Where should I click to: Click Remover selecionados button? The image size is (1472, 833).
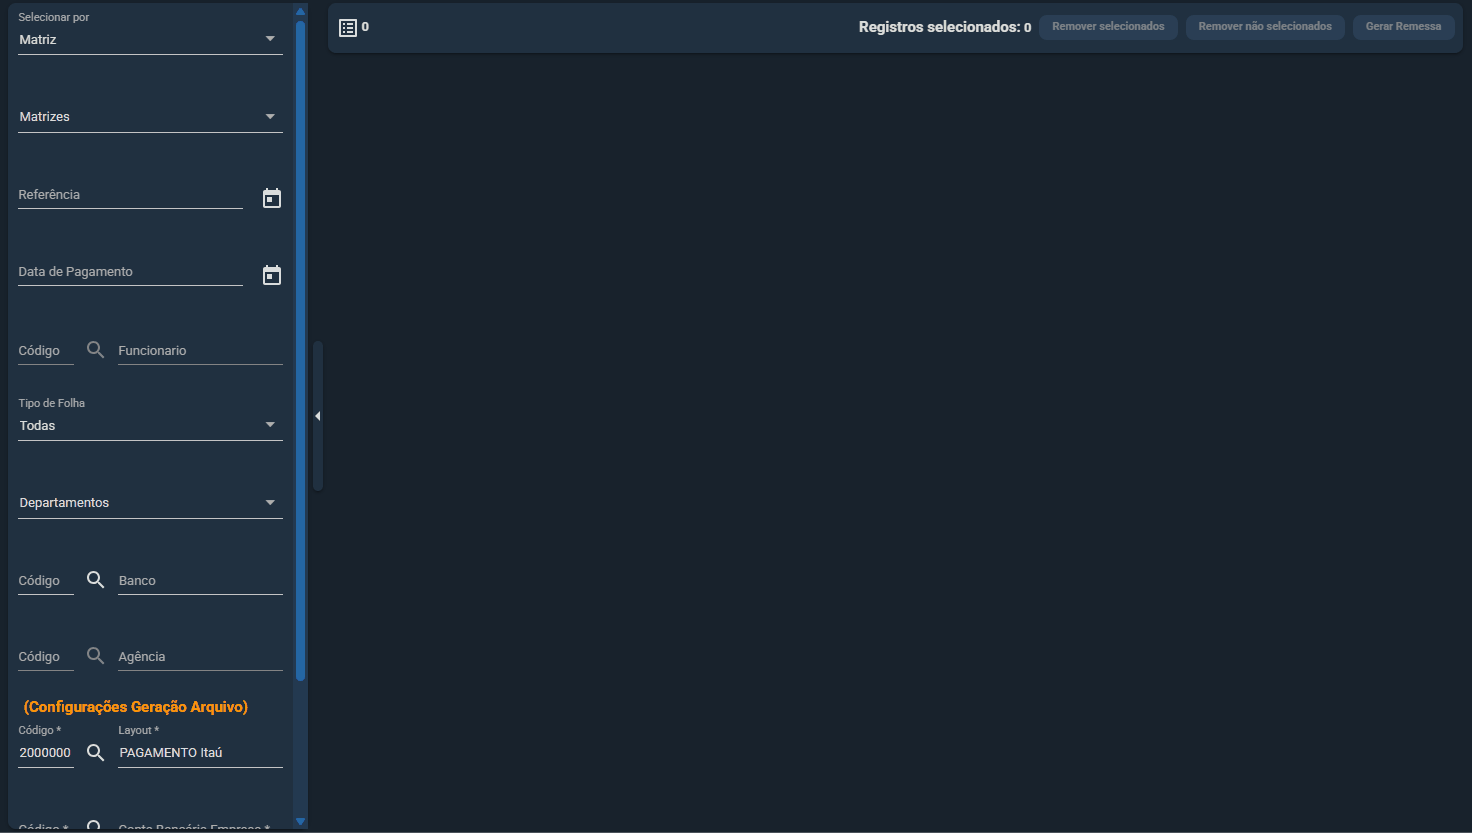pyautogui.click(x=1108, y=27)
